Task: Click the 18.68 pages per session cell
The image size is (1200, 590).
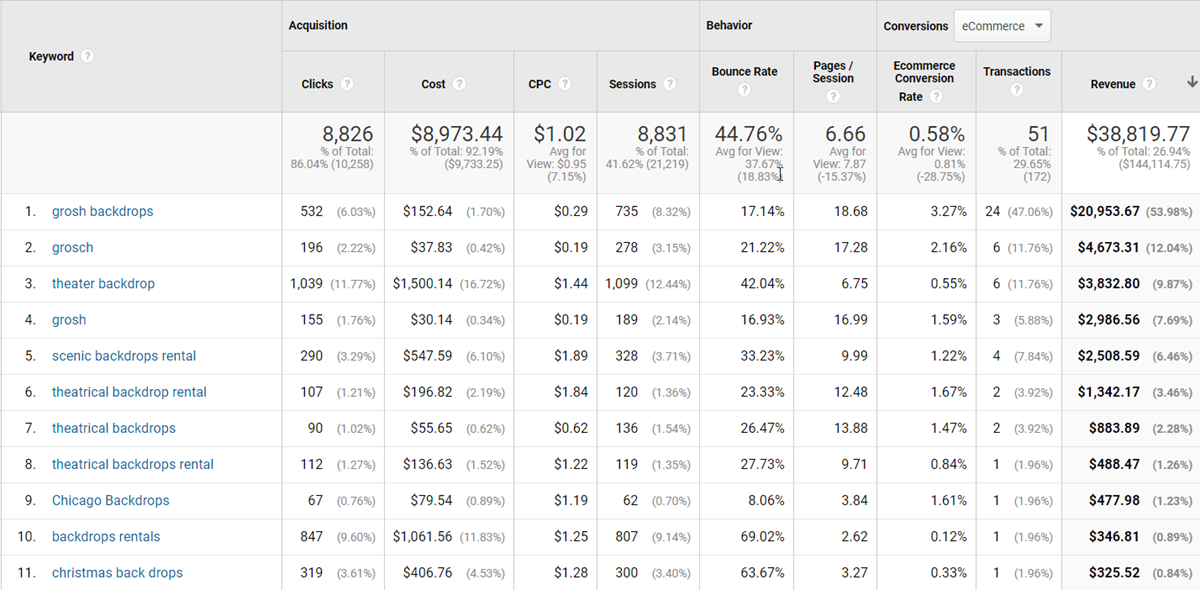Action: pyautogui.click(x=851, y=212)
